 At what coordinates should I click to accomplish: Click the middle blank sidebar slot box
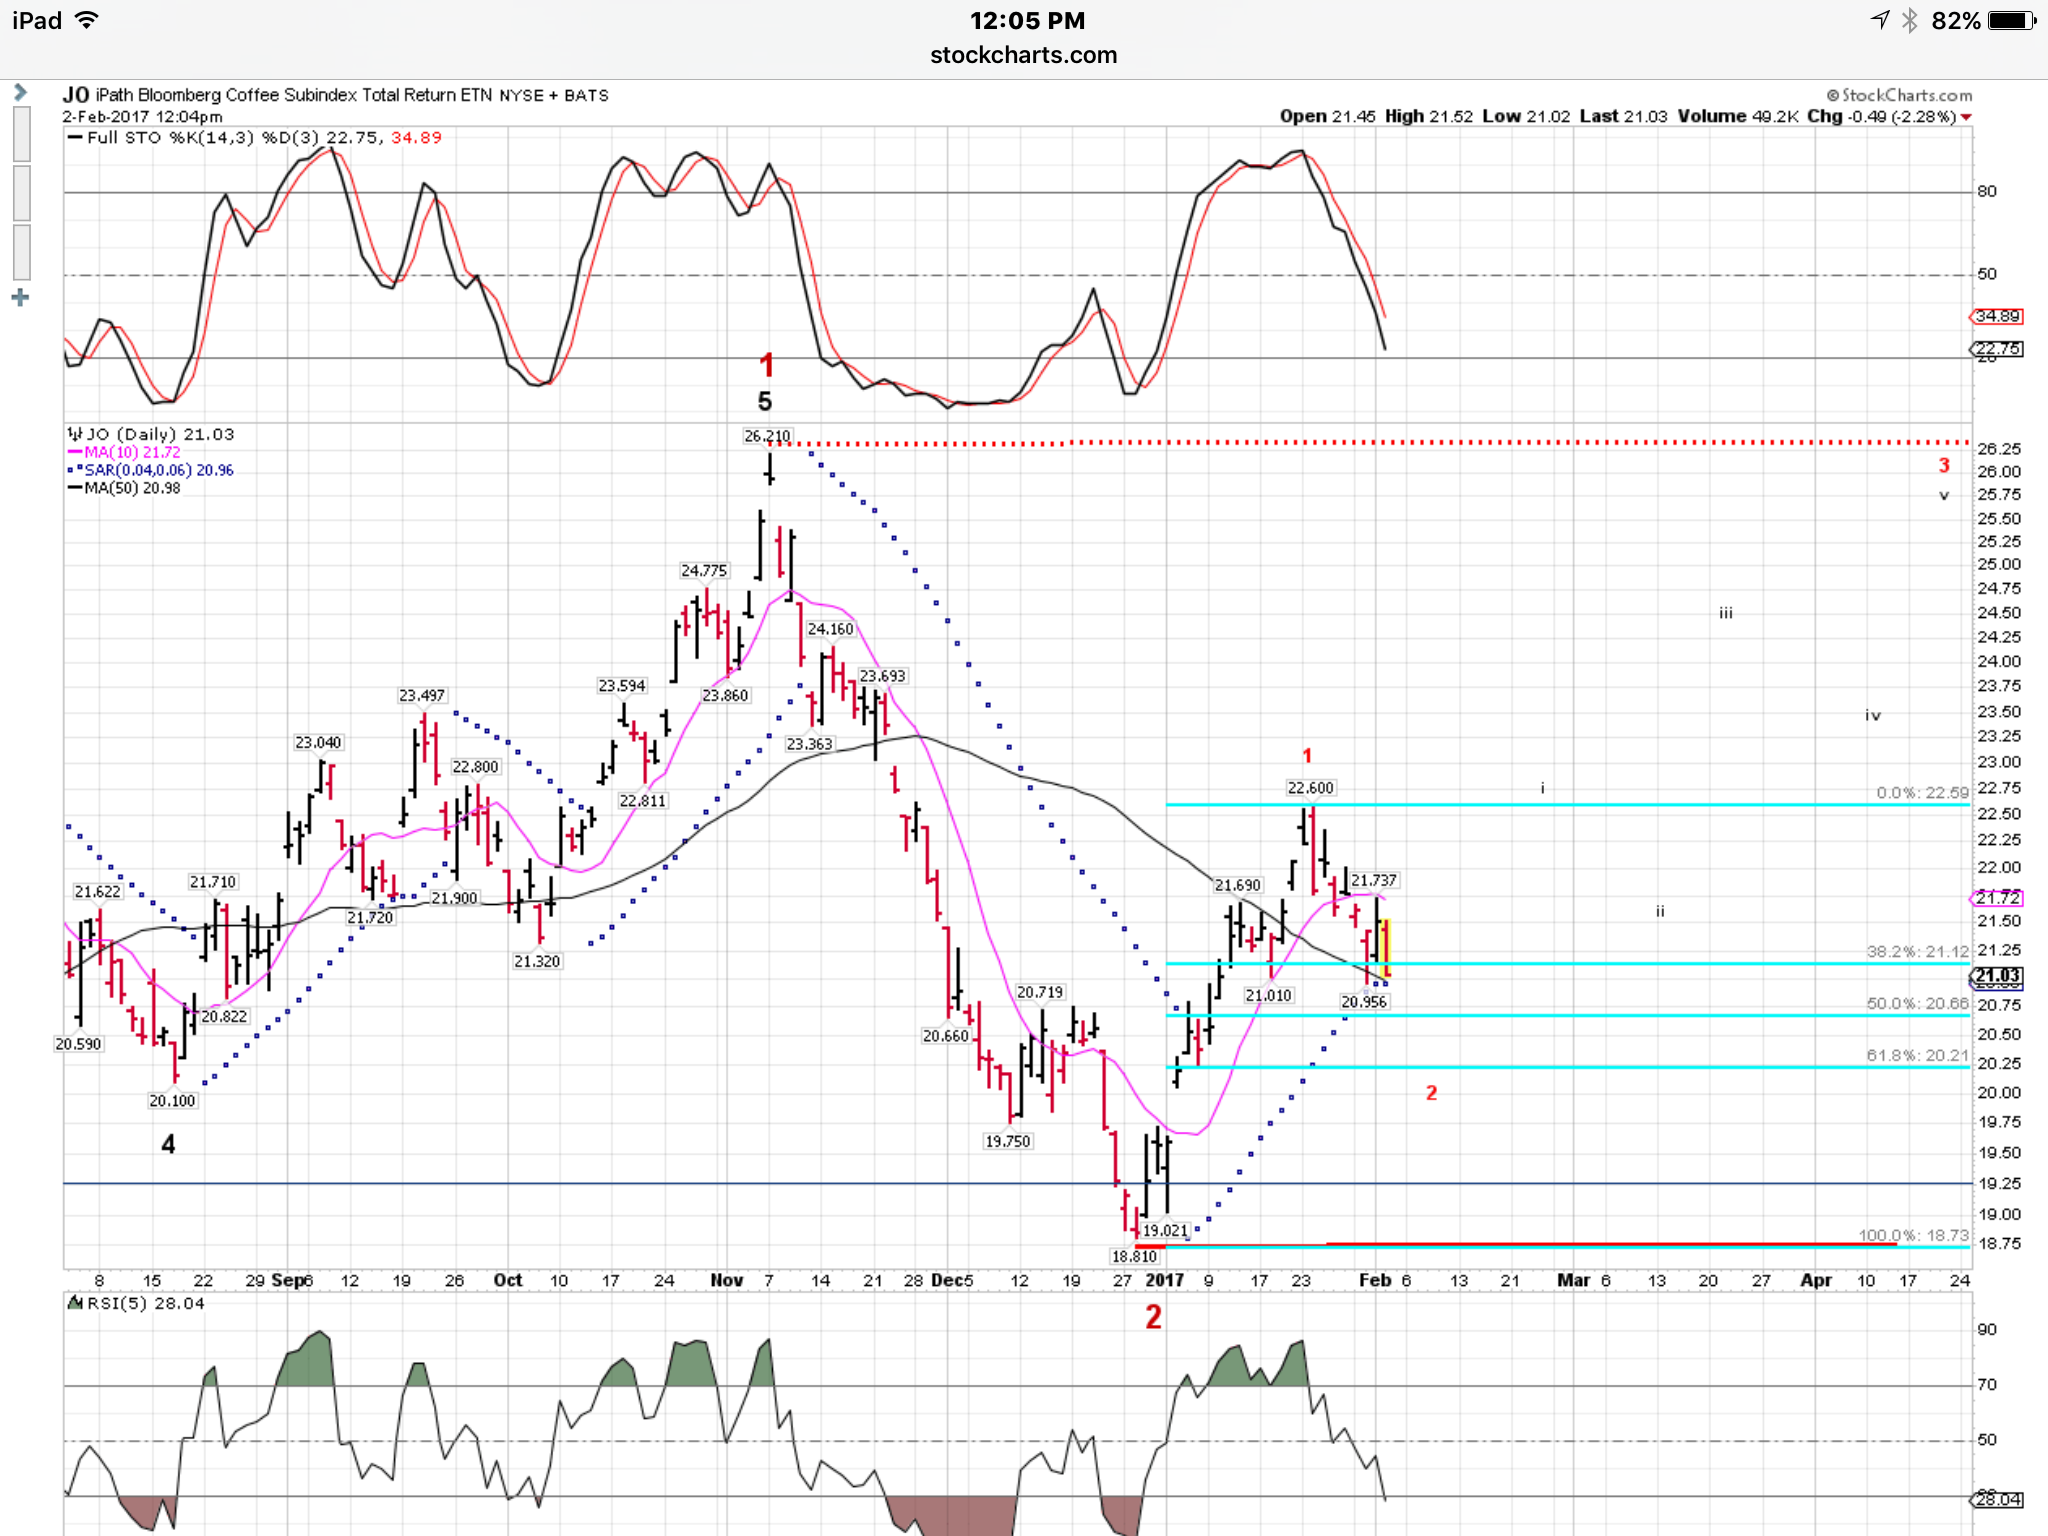tap(21, 192)
